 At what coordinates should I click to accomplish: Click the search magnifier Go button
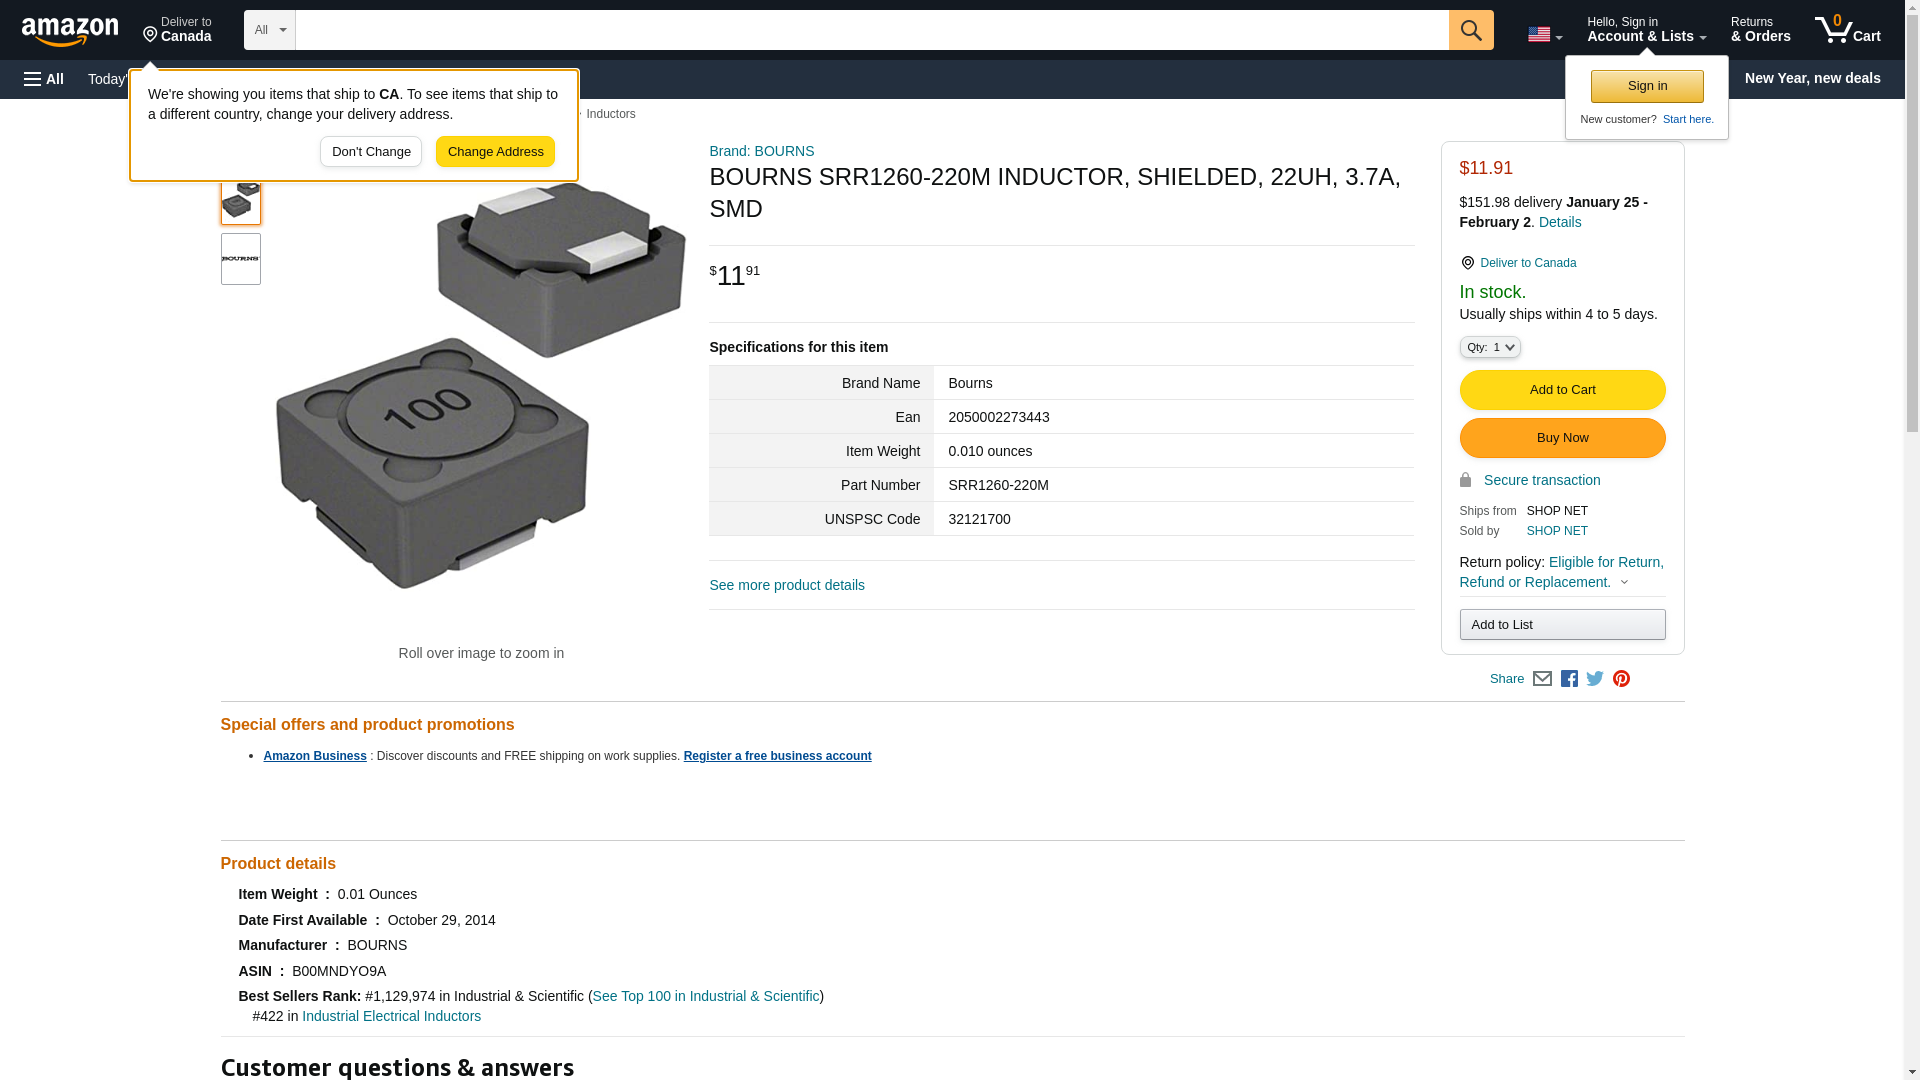pos(1470,30)
